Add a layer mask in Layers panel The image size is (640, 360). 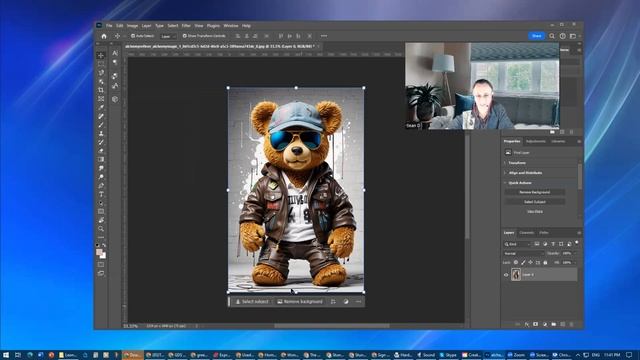click(x=536, y=324)
